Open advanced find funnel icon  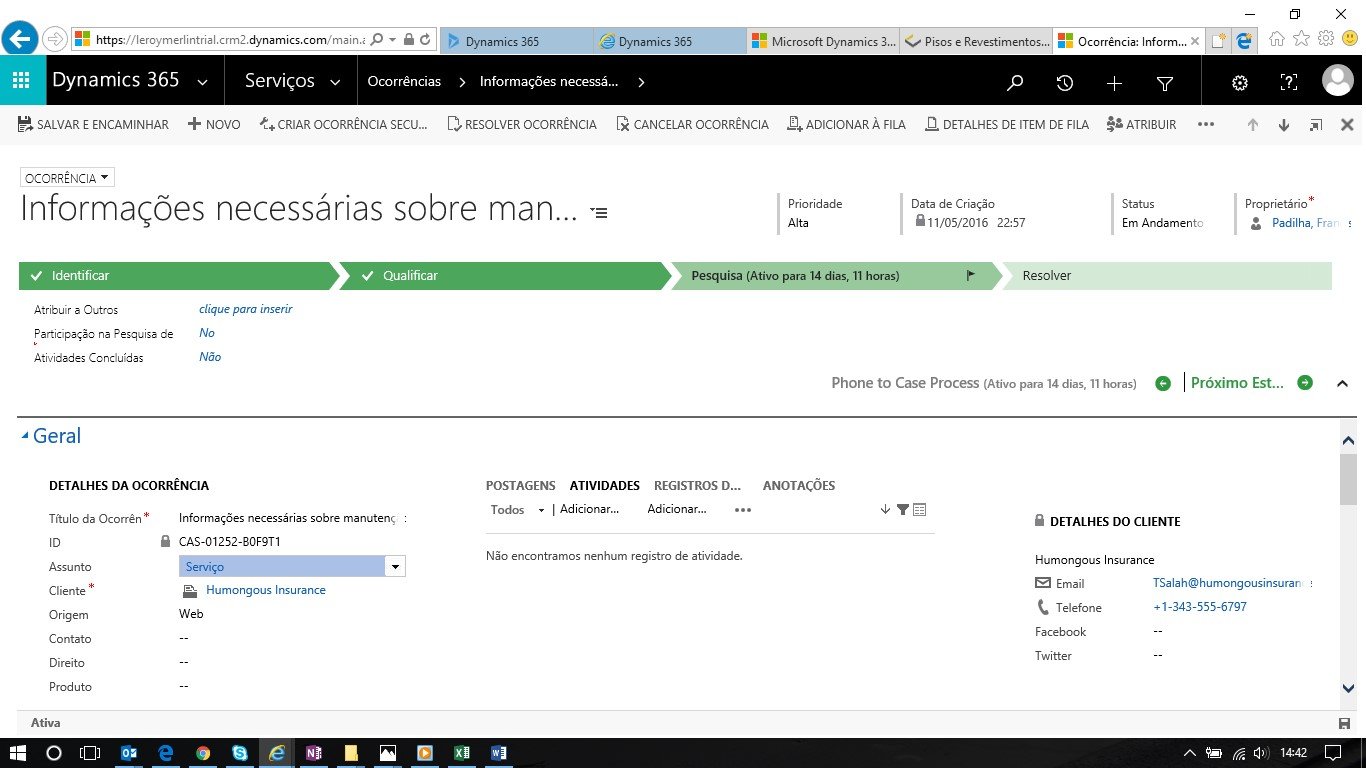pos(1165,84)
